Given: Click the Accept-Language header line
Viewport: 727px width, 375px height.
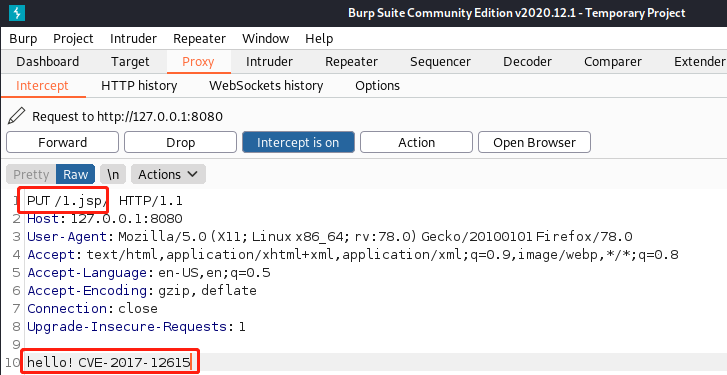Looking at the screenshot, I should tap(149, 273).
